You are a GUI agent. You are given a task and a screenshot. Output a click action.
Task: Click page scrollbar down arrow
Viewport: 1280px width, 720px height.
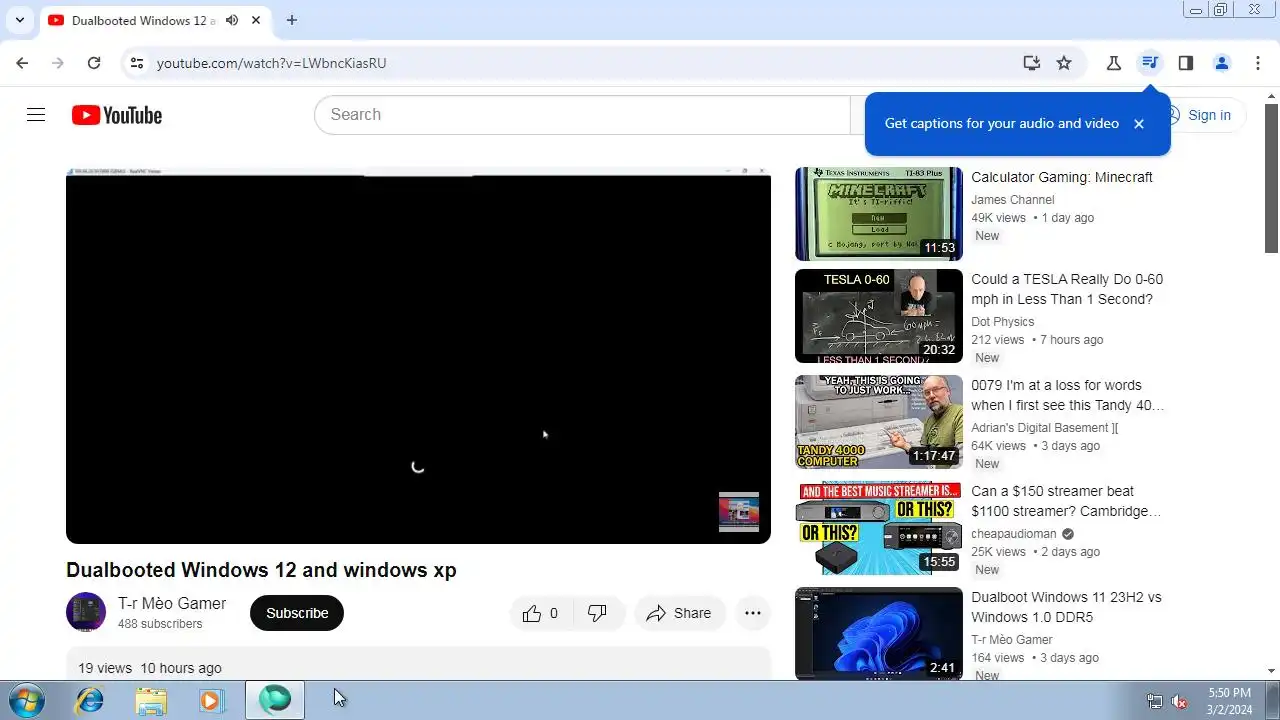click(1271, 671)
